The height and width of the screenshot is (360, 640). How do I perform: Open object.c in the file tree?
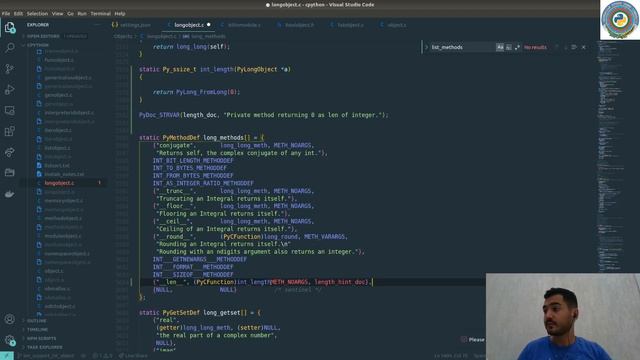point(54,271)
